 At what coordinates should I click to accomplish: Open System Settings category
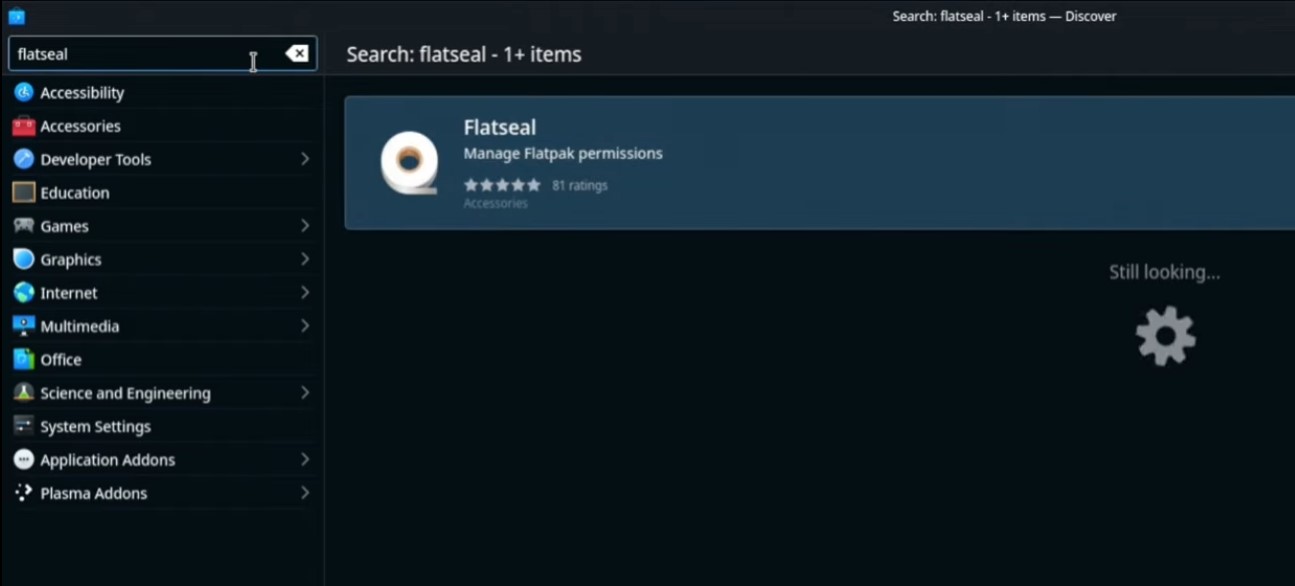click(x=95, y=427)
